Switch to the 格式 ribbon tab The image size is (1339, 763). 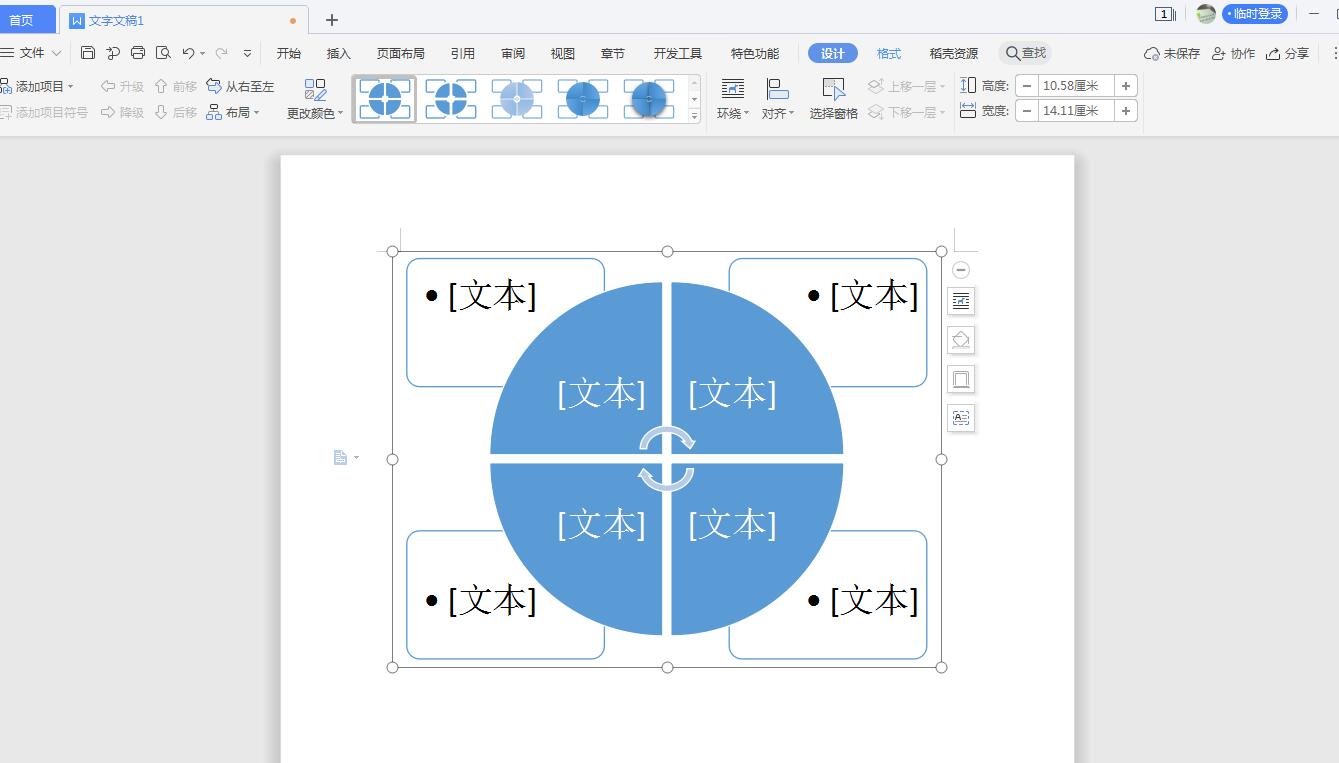click(x=888, y=53)
